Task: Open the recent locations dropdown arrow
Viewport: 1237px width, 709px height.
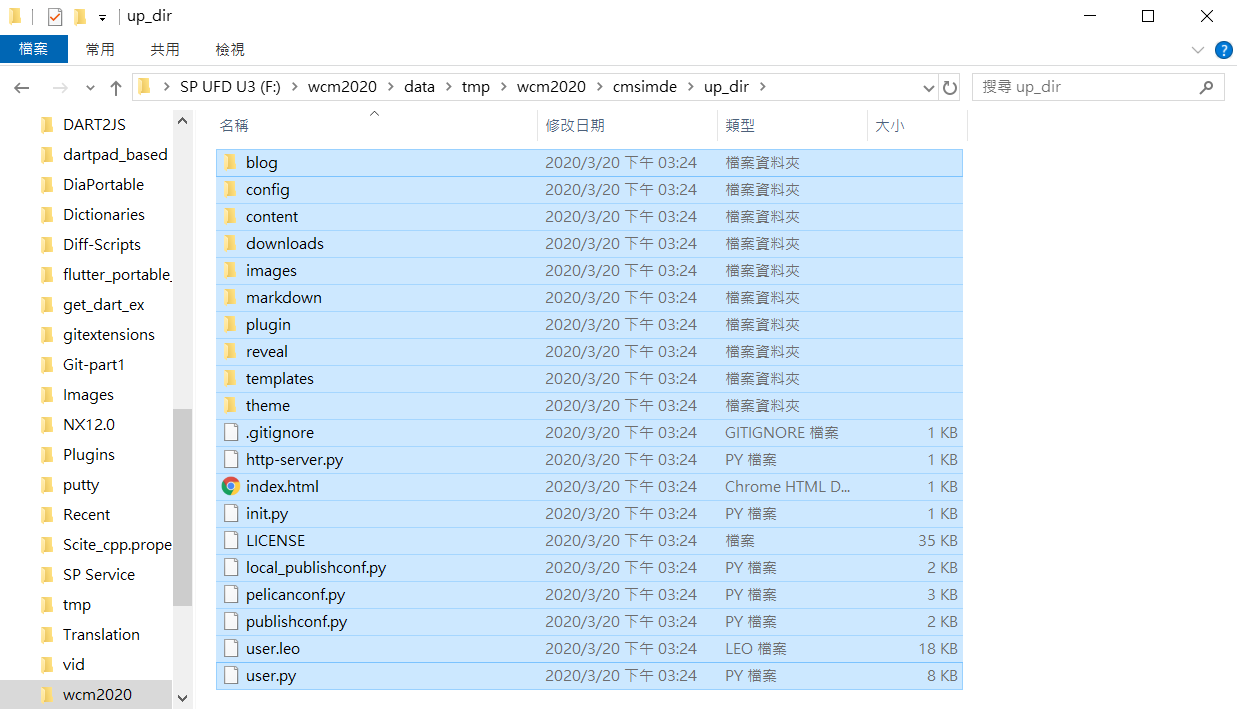Action: (x=90, y=88)
